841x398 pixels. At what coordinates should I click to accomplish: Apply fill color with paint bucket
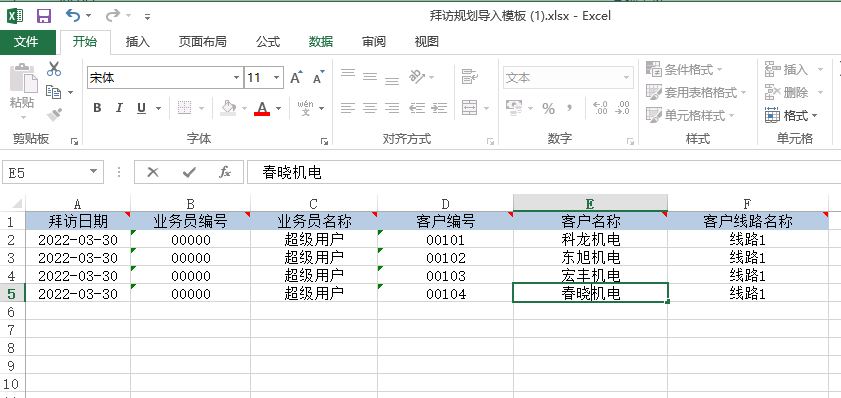coord(229,108)
